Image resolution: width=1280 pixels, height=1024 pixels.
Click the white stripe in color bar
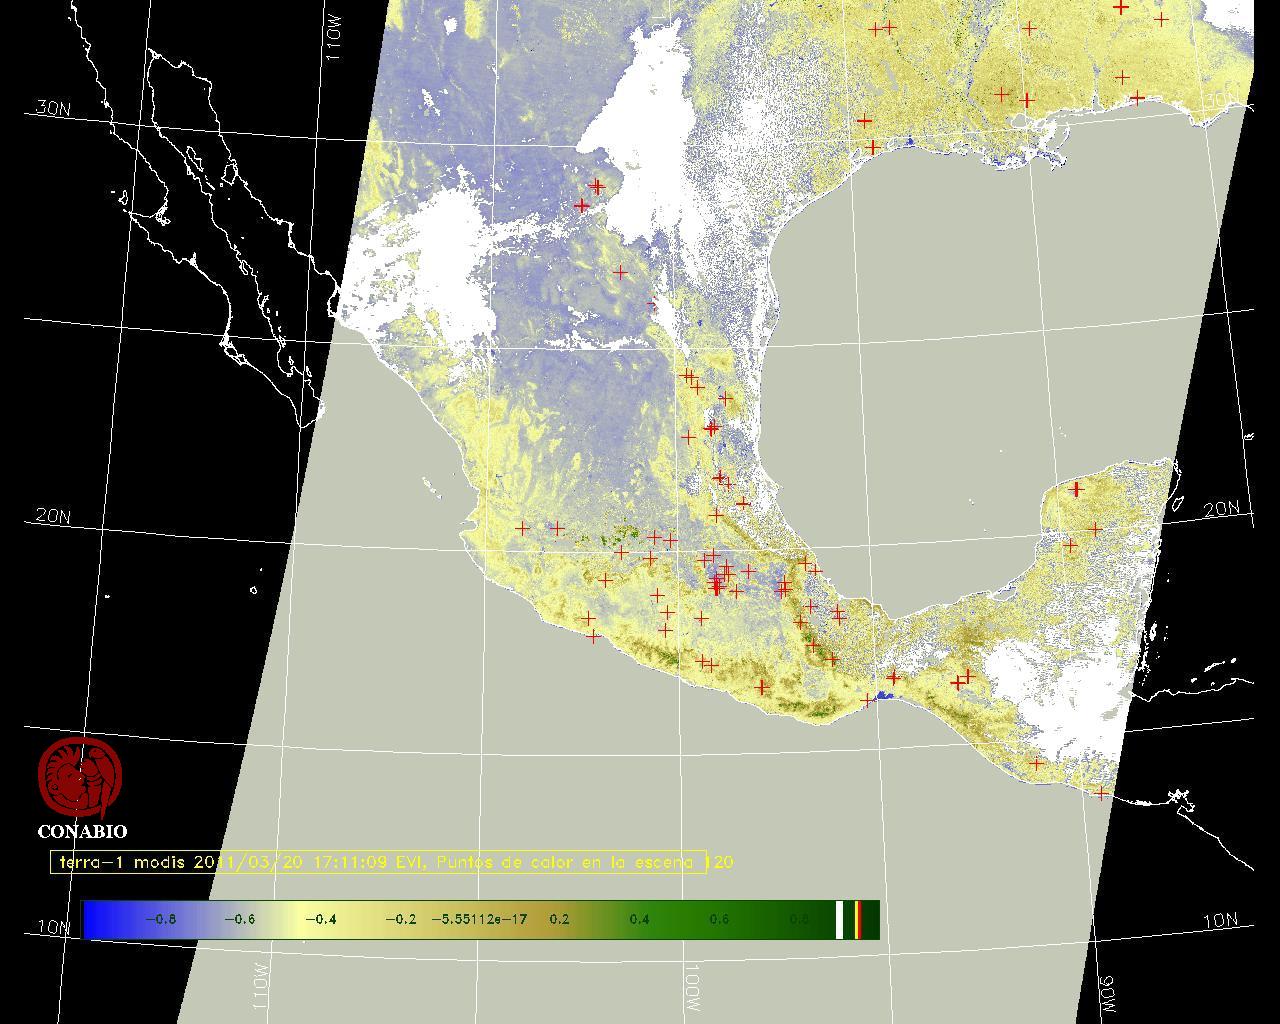pyautogui.click(x=840, y=919)
